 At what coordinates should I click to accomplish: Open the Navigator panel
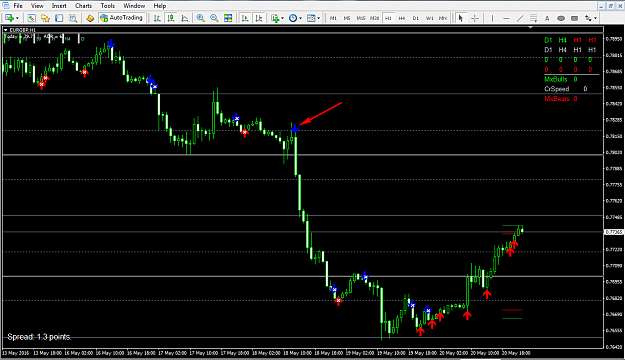point(45,18)
